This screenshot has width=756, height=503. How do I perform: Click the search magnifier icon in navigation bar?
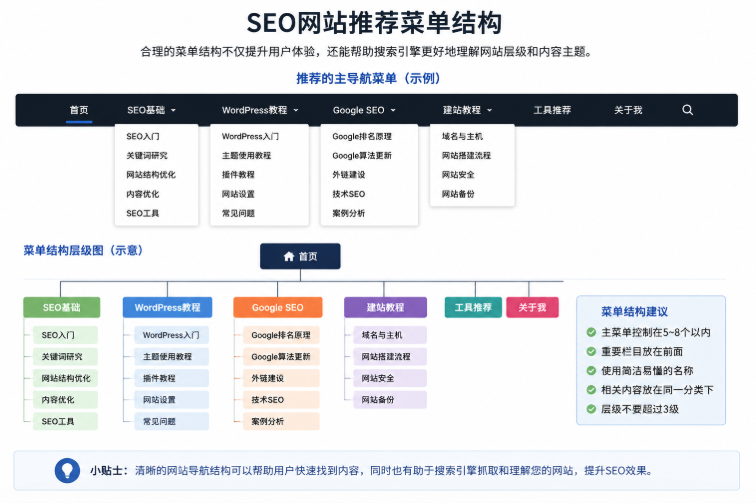tap(688, 110)
